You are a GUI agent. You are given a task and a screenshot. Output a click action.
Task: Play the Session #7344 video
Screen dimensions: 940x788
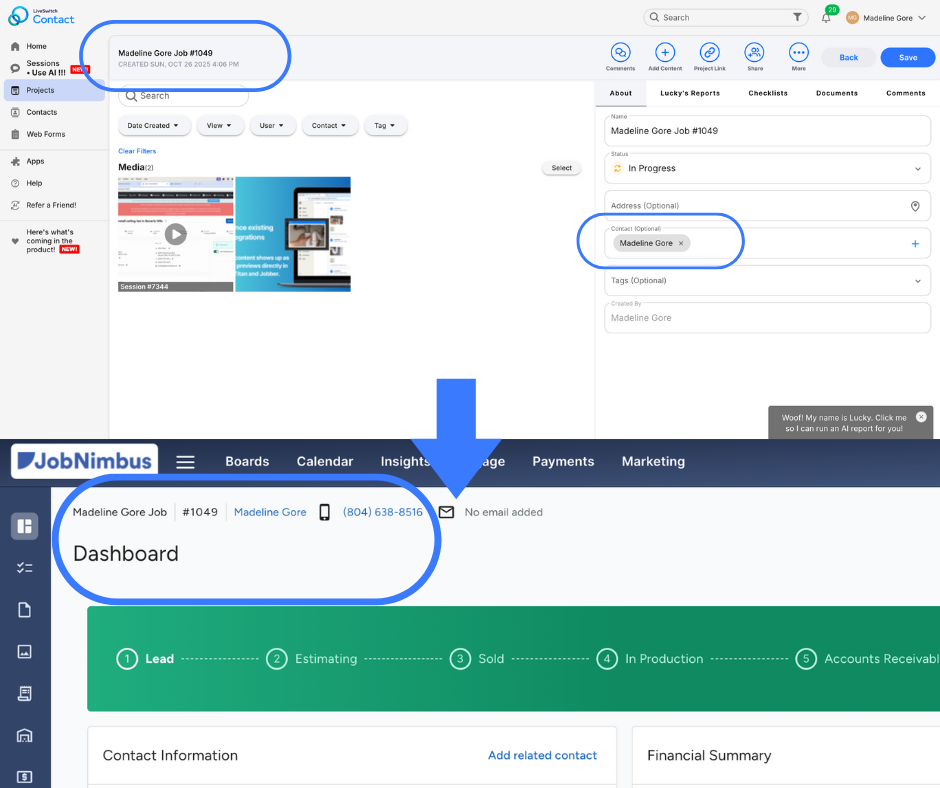(176, 234)
